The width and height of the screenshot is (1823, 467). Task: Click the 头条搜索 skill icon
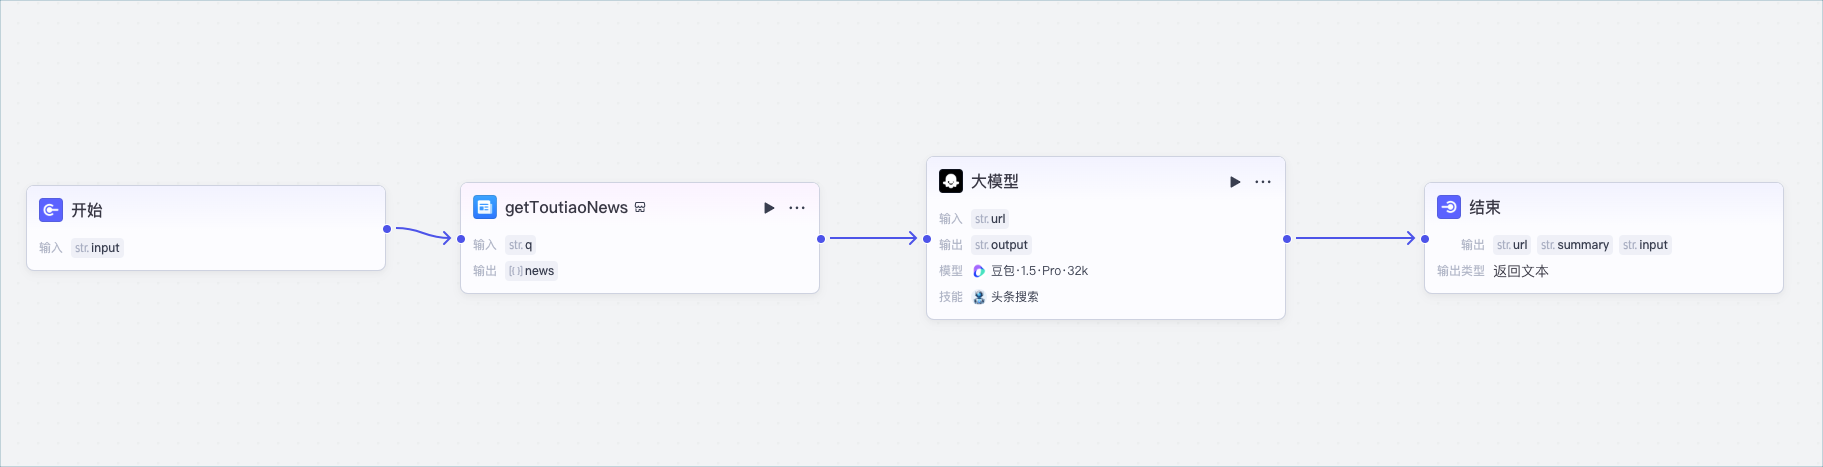click(979, 297)
